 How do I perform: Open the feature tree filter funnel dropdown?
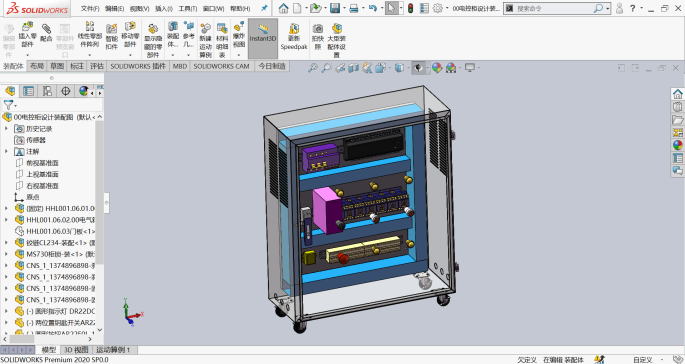pyautogui.click(x=10, y=105)
